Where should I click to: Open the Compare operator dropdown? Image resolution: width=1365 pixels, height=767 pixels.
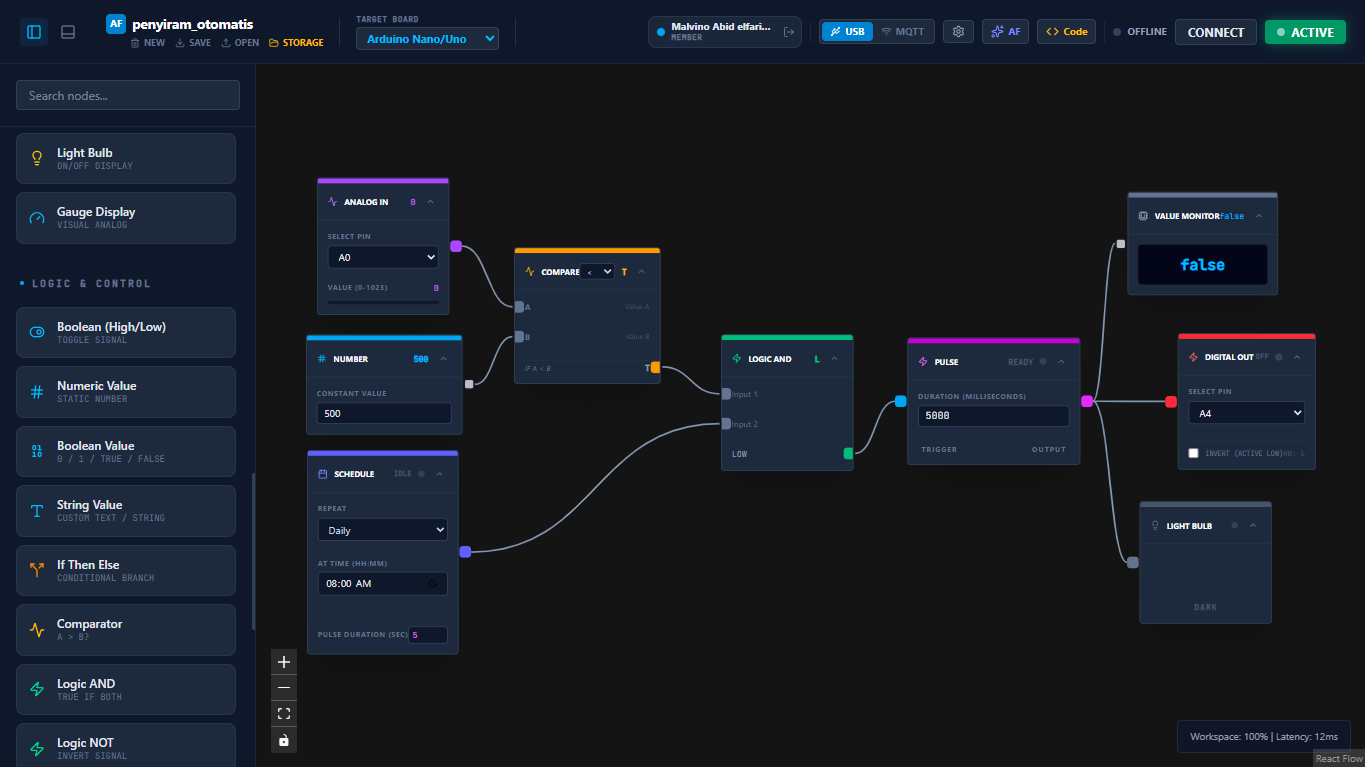pyautogui.click(x=598, y=271)
